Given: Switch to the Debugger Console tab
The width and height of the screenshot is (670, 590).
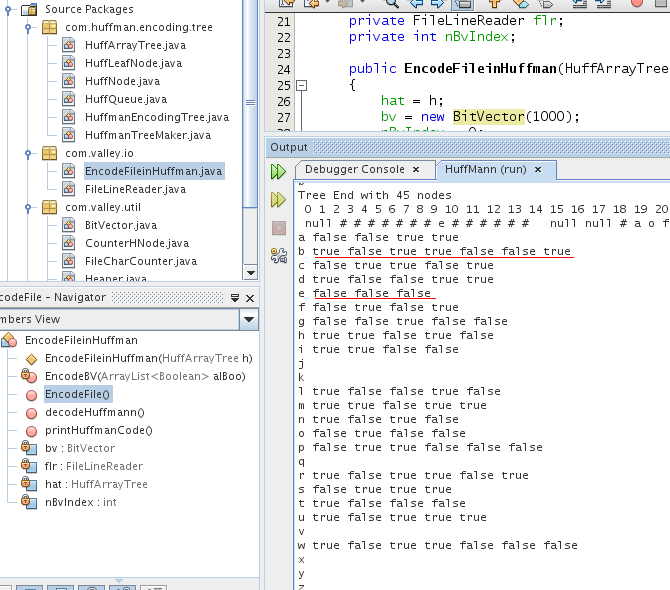Looking at the screenshot, I should pos(355,169).
